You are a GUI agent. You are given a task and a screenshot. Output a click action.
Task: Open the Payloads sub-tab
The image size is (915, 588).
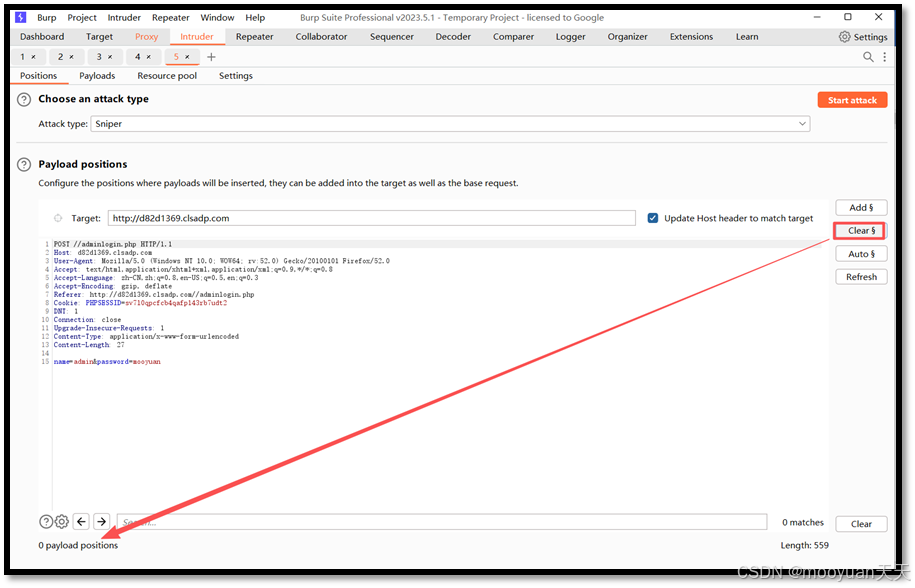coord(97,76)
